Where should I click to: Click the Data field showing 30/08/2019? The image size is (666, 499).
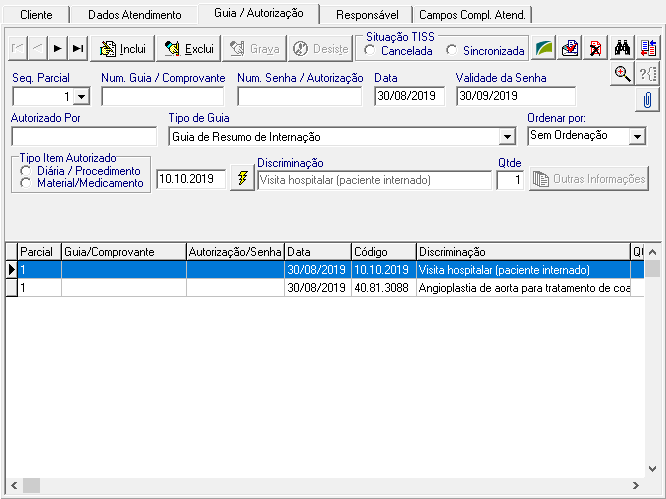[x=409, y=96]
